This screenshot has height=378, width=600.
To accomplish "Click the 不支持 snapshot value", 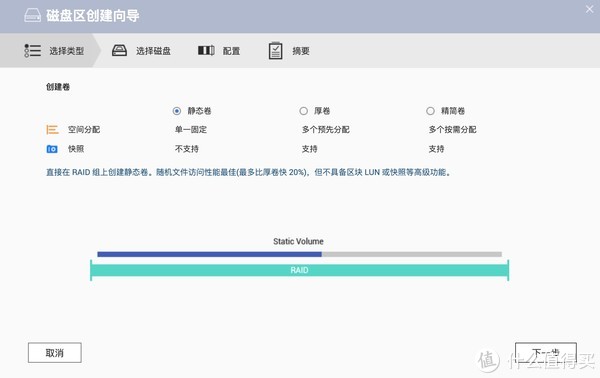I will tap(187, 149).
